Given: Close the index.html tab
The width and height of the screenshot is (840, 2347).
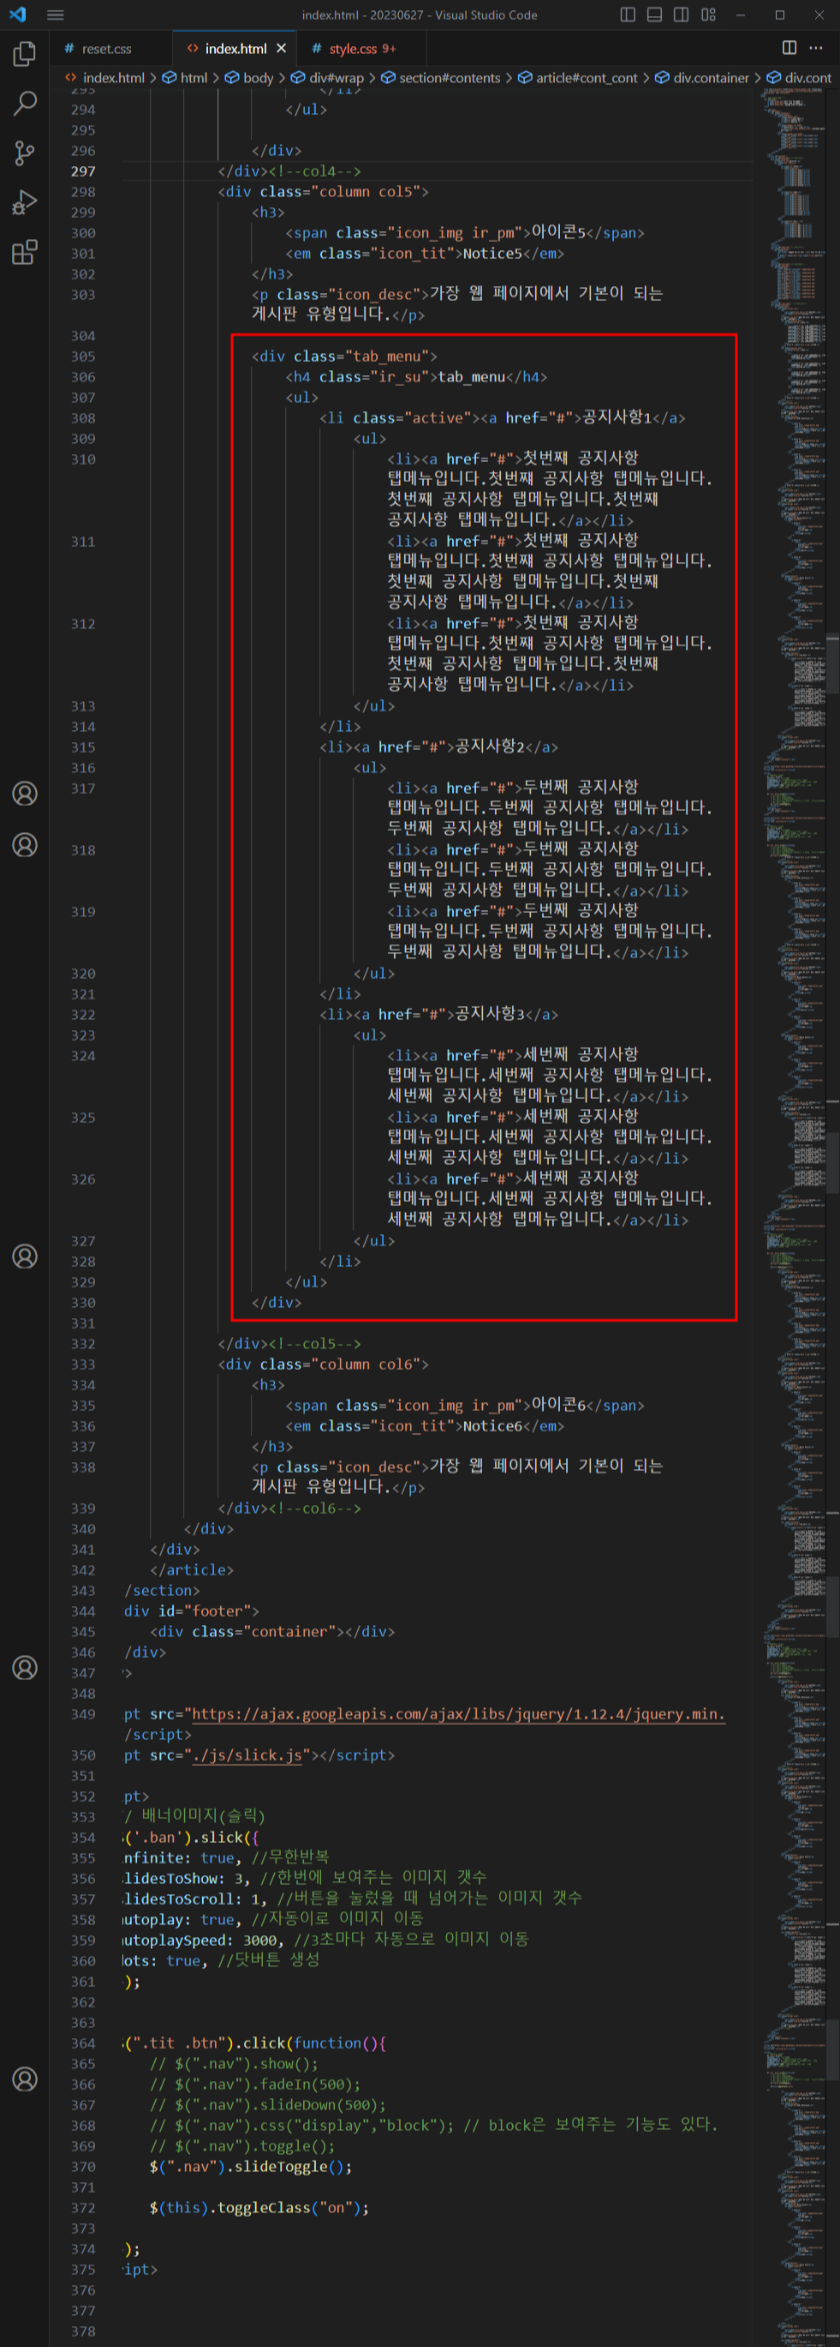Looking at the screenshot, I should (281, 48).
